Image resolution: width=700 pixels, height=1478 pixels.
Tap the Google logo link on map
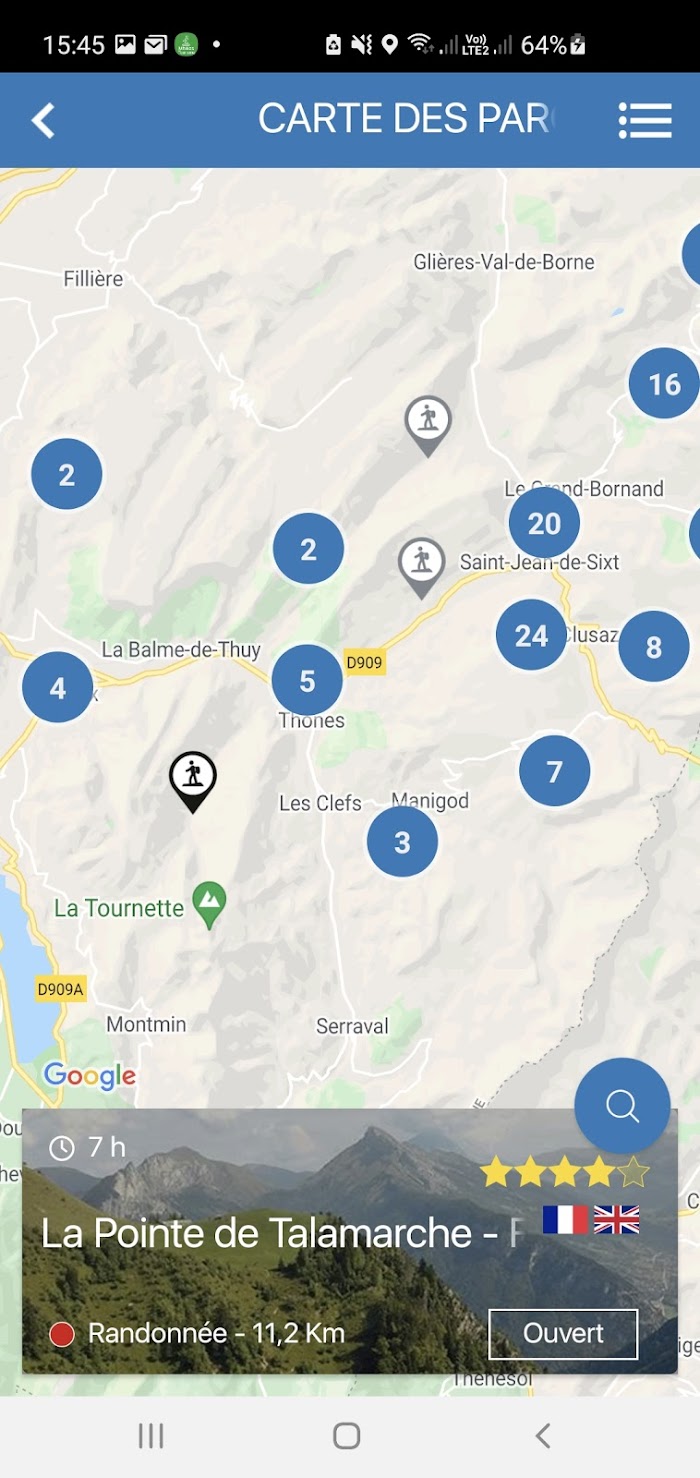pos(89,1076)
